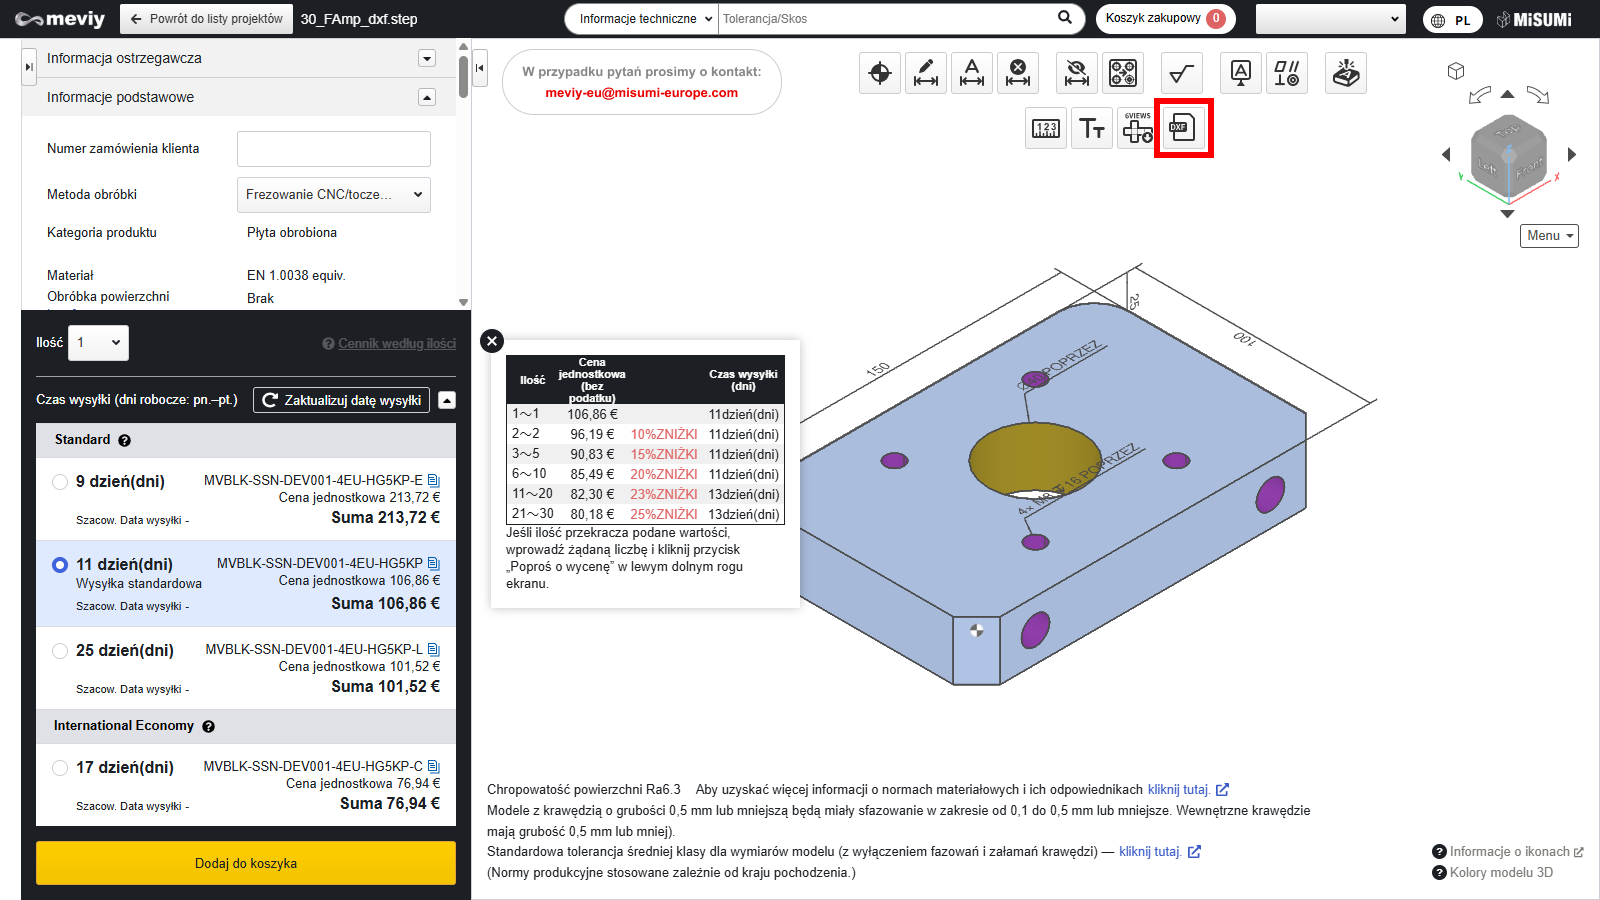
Task: Click the DXF export icon
Action: pyautogui.click(x=1183, y=128)
